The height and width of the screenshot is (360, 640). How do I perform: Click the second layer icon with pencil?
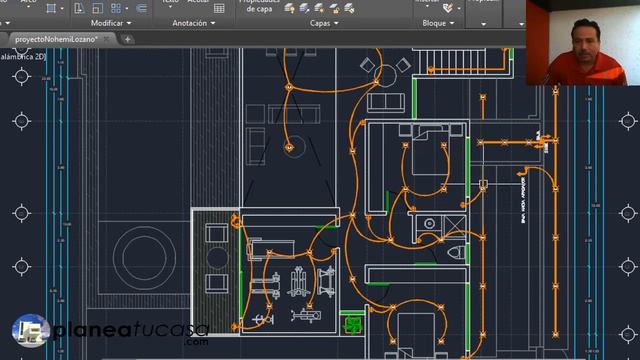(x=304, y=8)
